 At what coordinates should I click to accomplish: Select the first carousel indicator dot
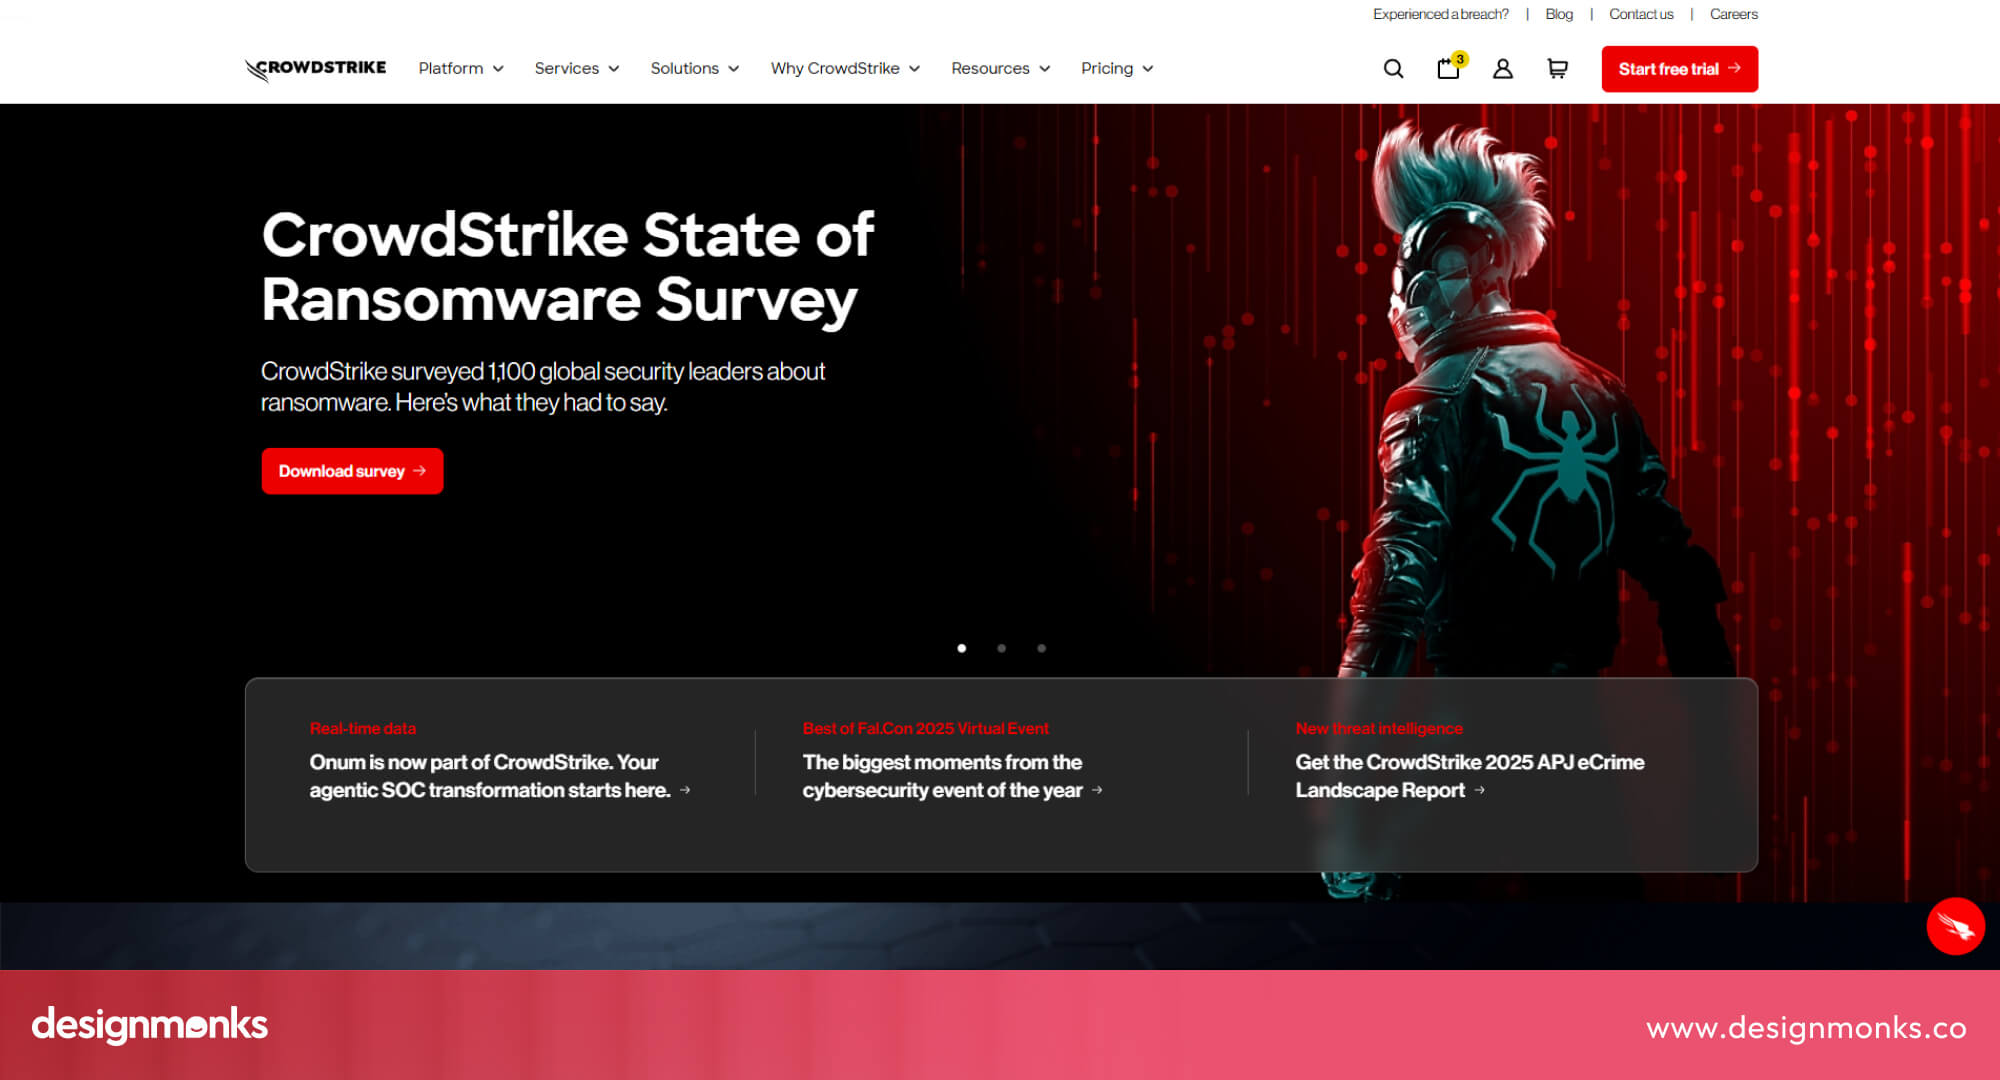[x=962, y=648]
